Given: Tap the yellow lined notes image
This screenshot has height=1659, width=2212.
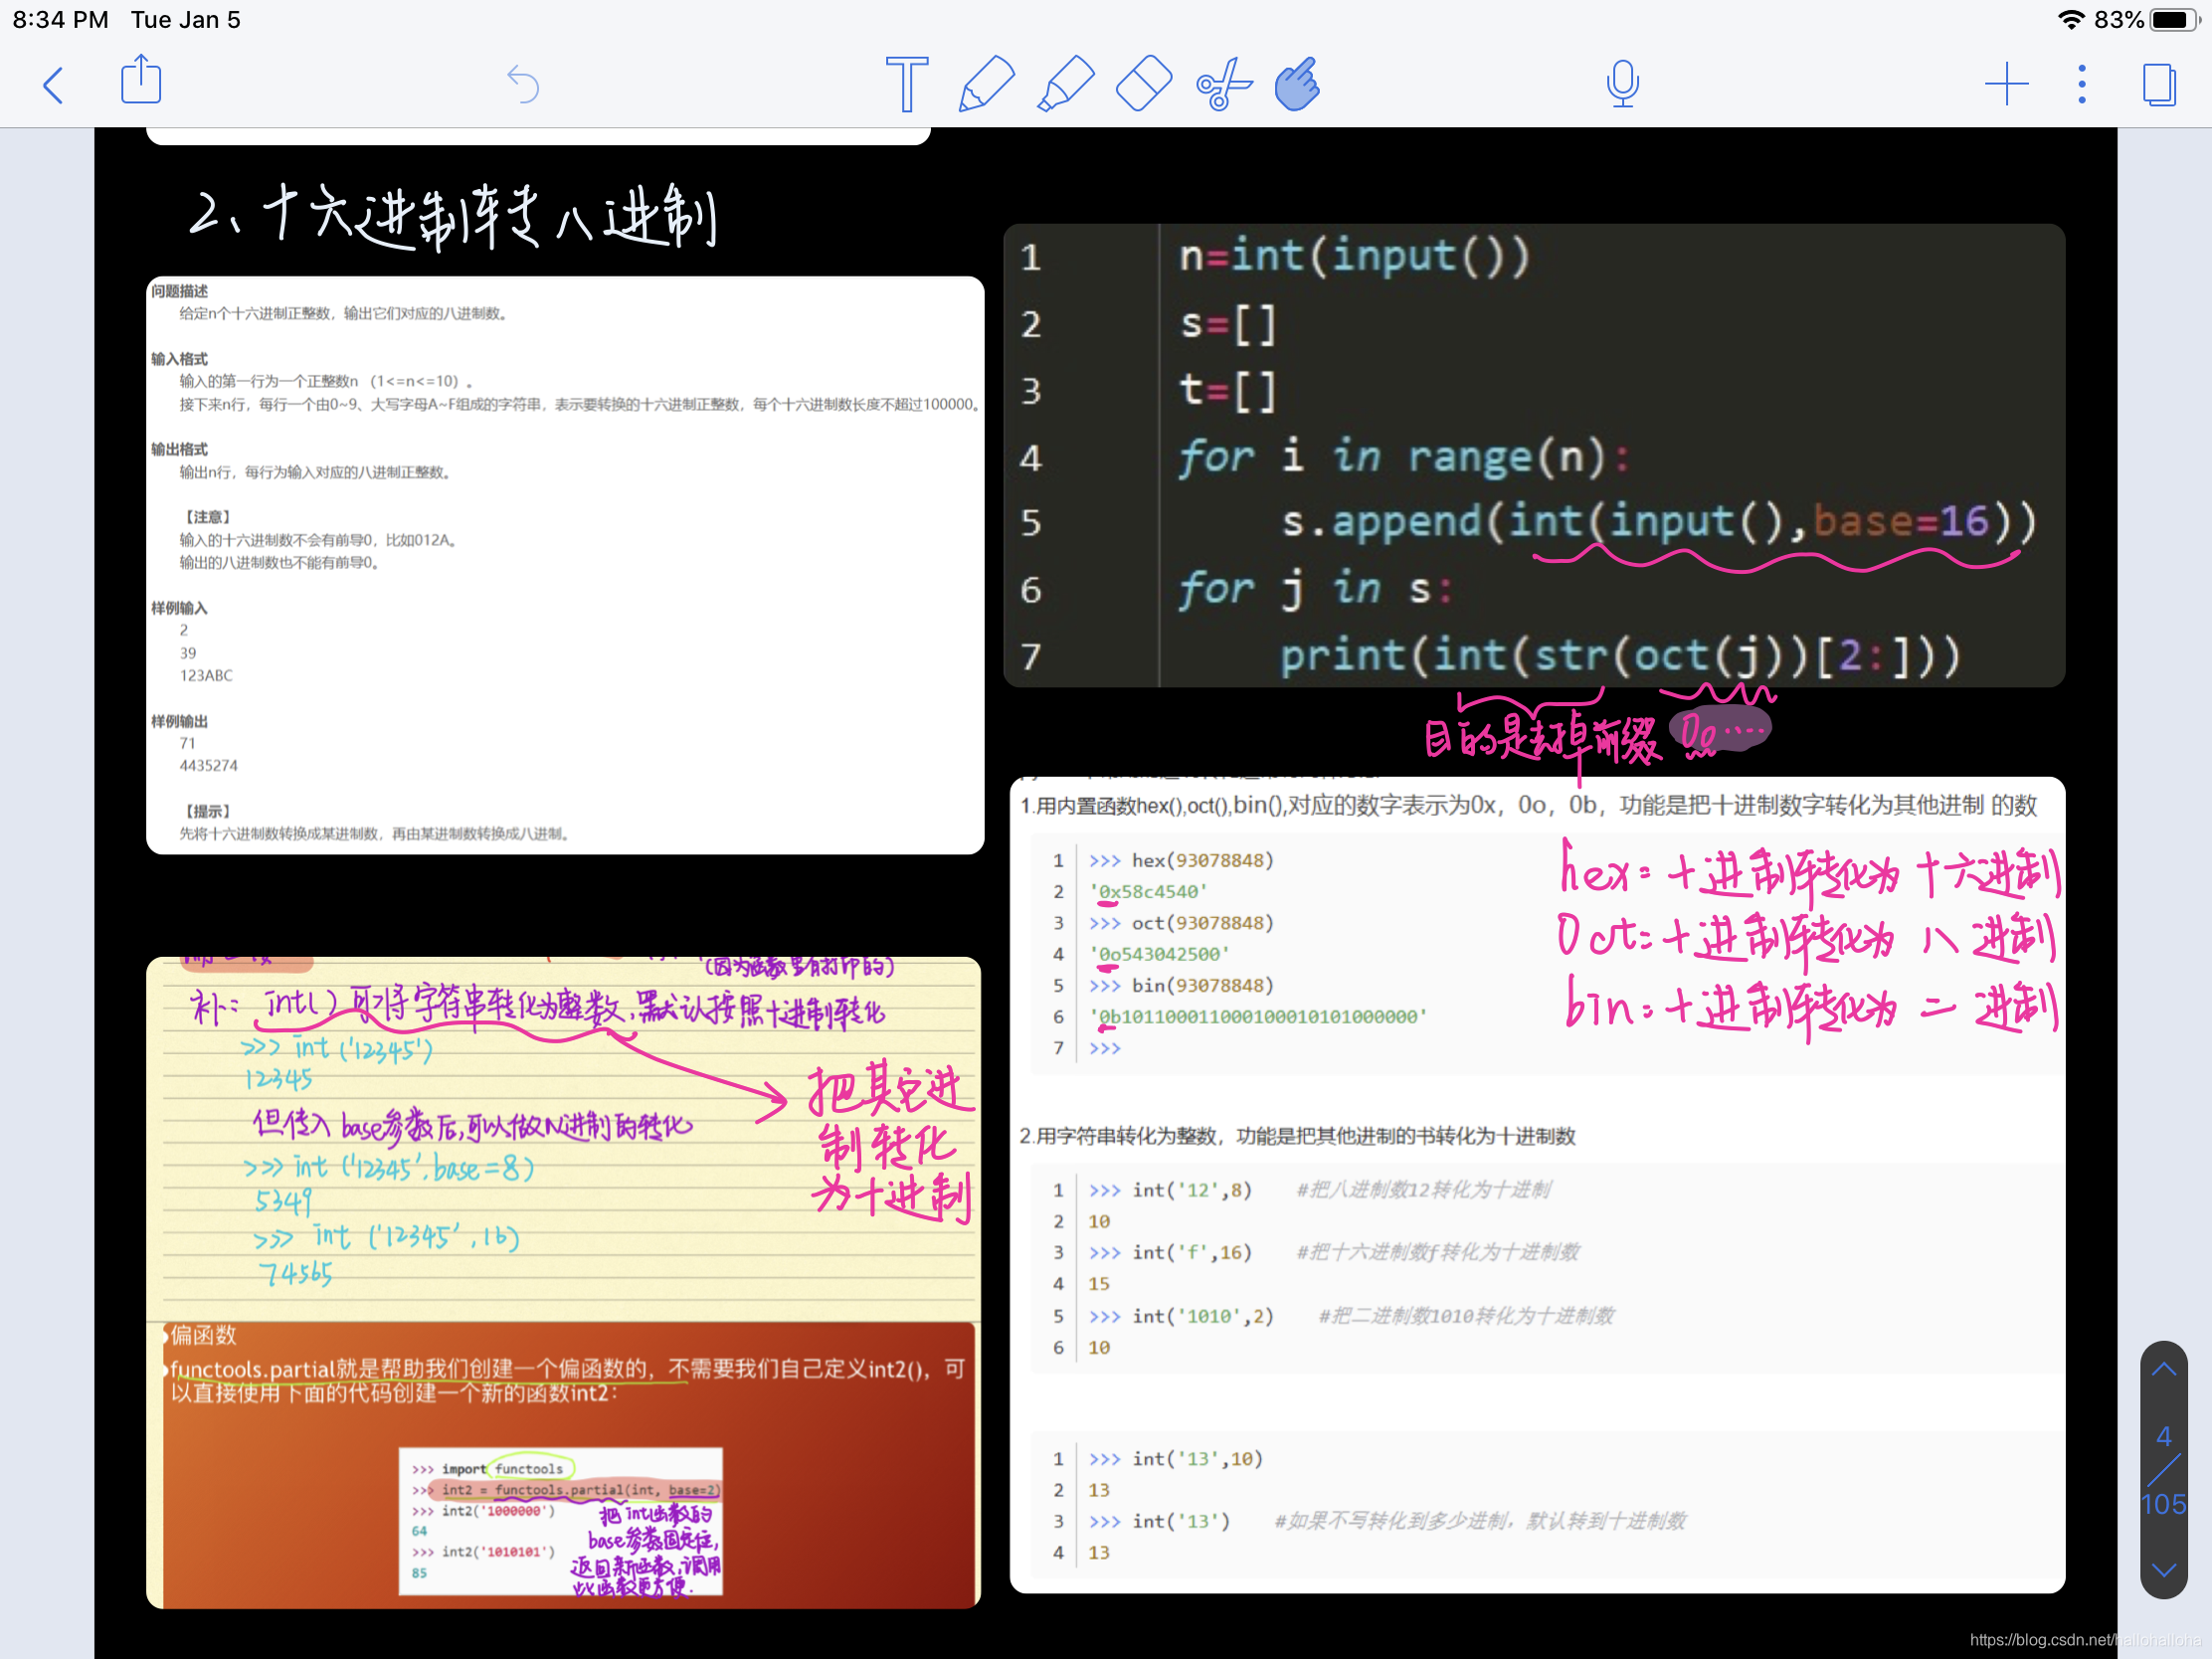Looking at the screenshot, I should (563, 1140).
